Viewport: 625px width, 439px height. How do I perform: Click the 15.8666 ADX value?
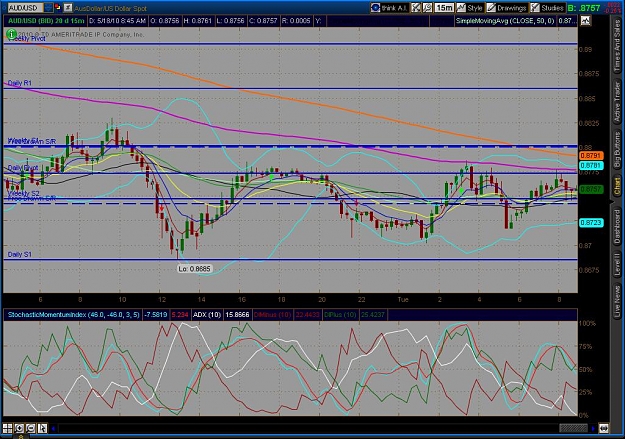(x=237, y=315)
